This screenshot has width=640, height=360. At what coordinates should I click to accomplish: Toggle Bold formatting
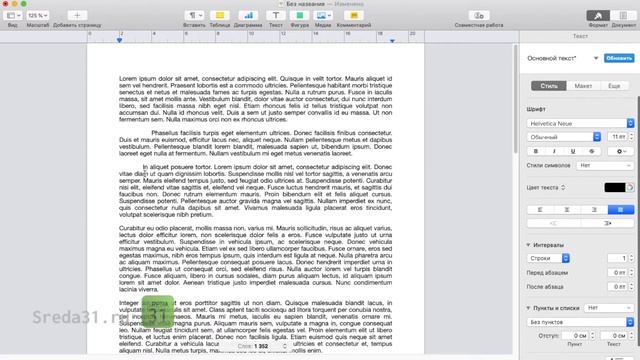[536, 151]
